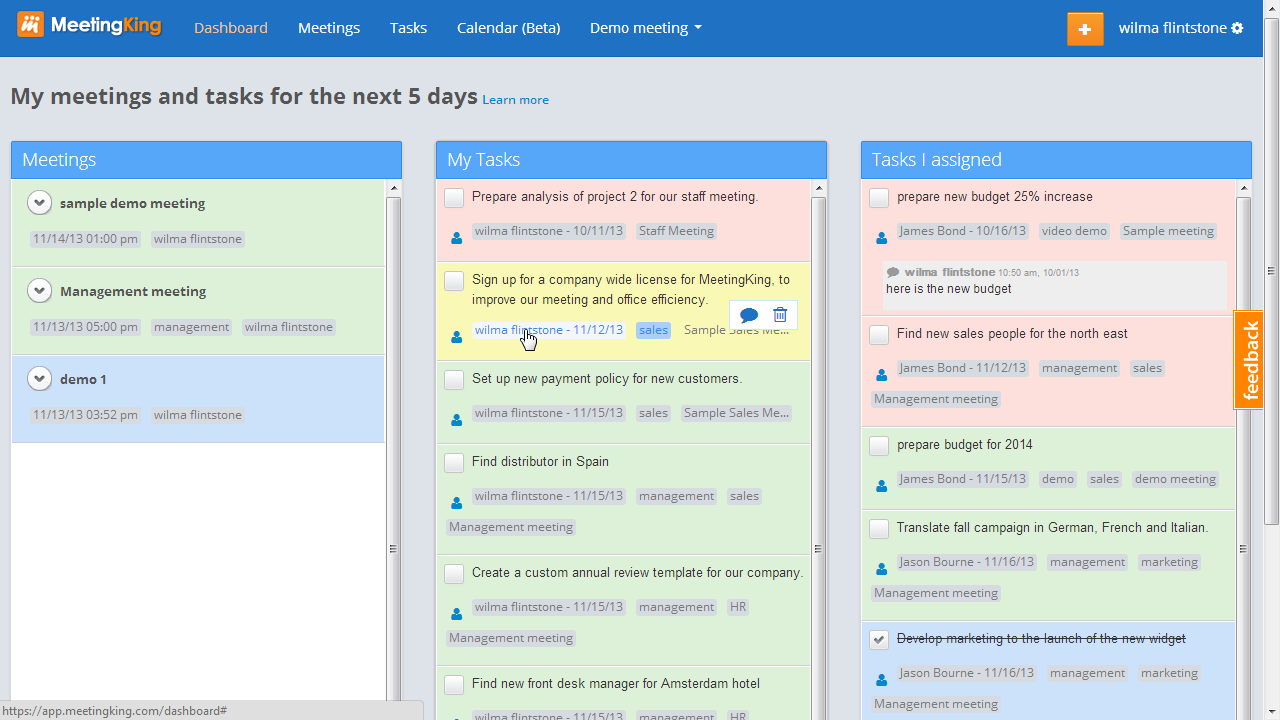Check Create a custom annual review template task
The width and height of the screenshot is (1280, 720).
coord(454,574)
